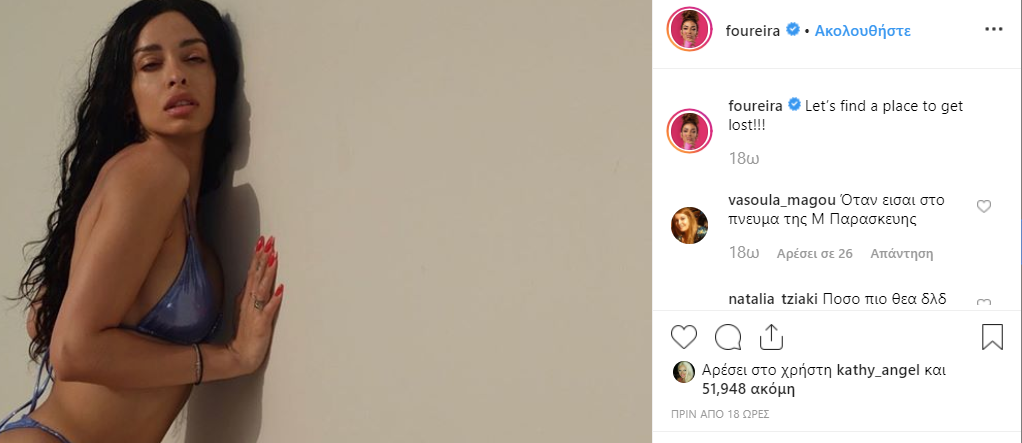Follow foureira via Ακολουθήστε

pos(862,31)
